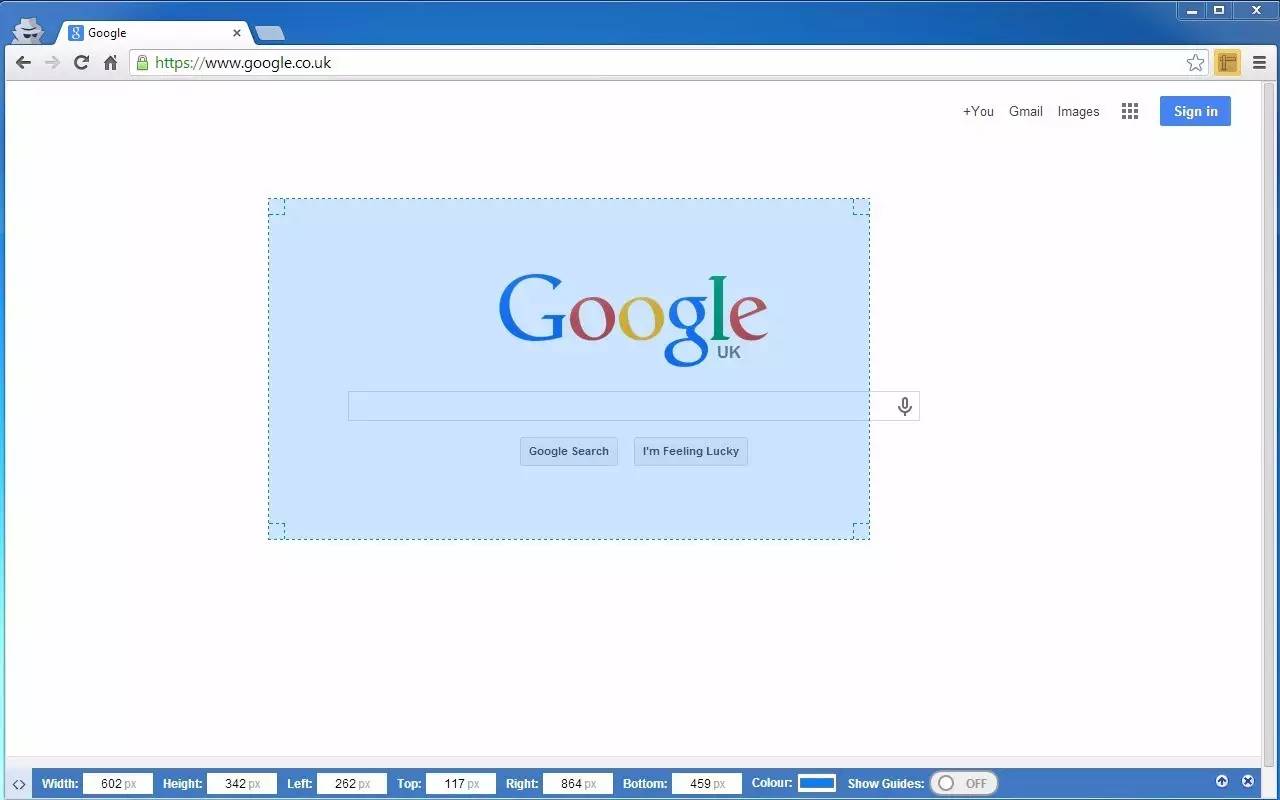The width and height of the screenshot is (1280, 800).
Task: Click the blue Sign in button
Action: click(x=1195, y=111)
